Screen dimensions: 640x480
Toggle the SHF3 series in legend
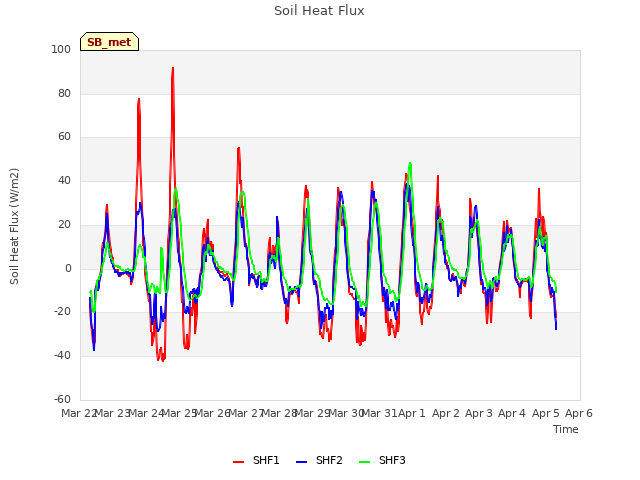[x=382, y=460]
